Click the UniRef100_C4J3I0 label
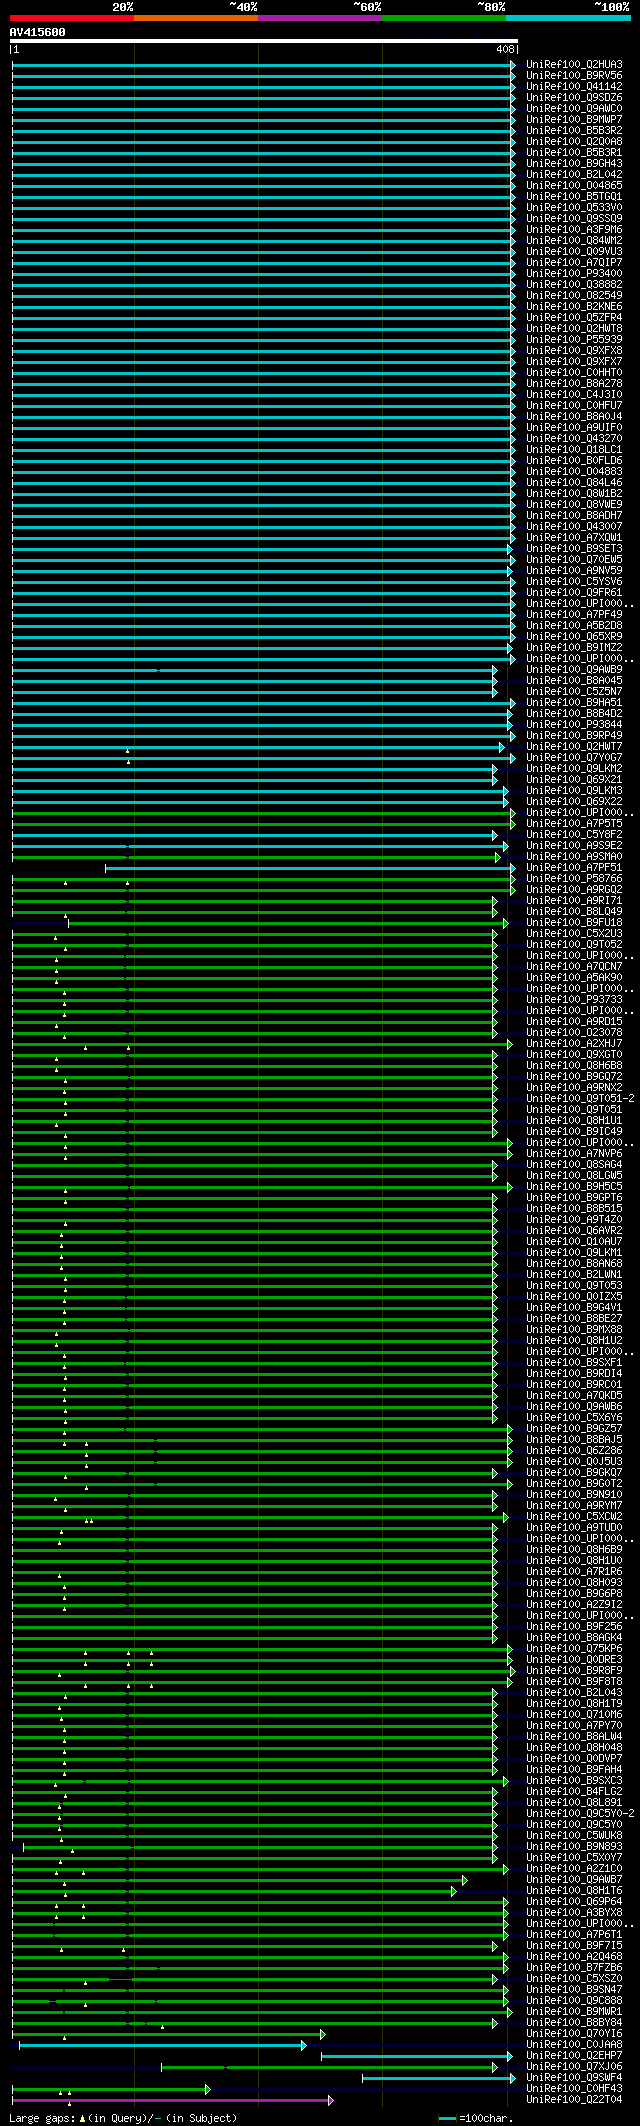This screenshot has height=2126, width=640. [x=574, y=395]
